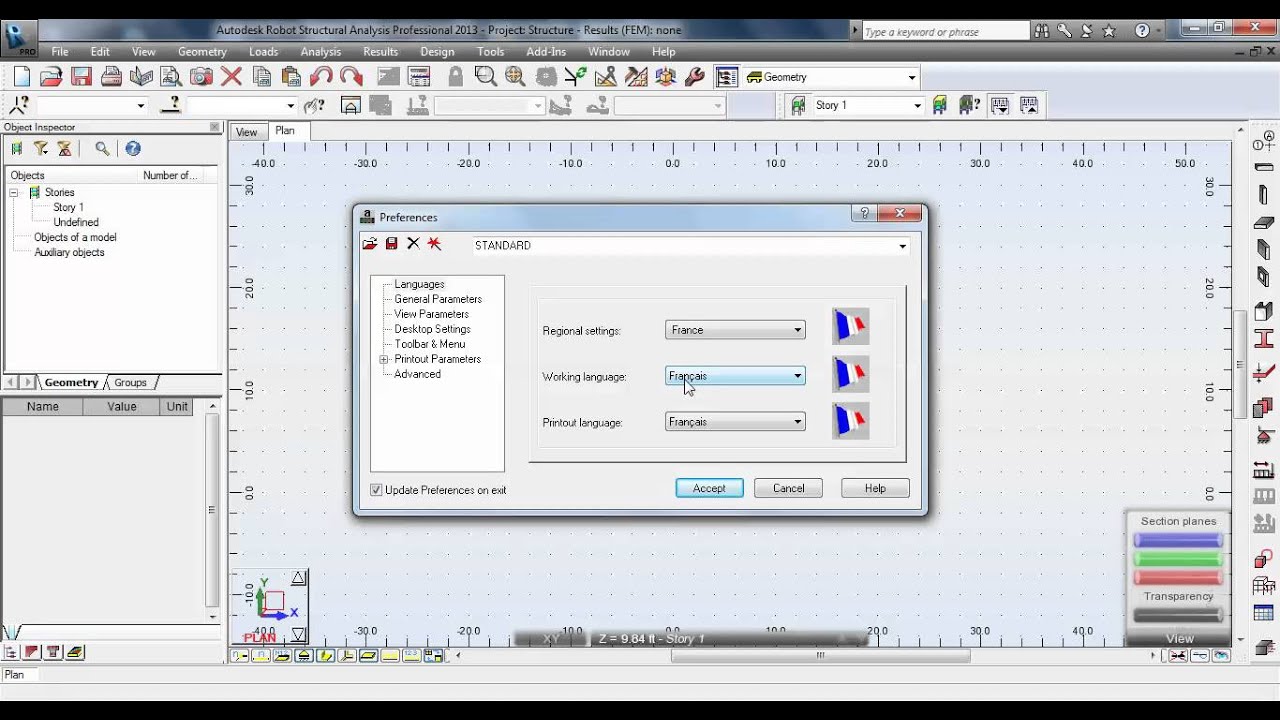
Task: Click the calculator/tables icon in the toolbar
Action: (419, 77)
